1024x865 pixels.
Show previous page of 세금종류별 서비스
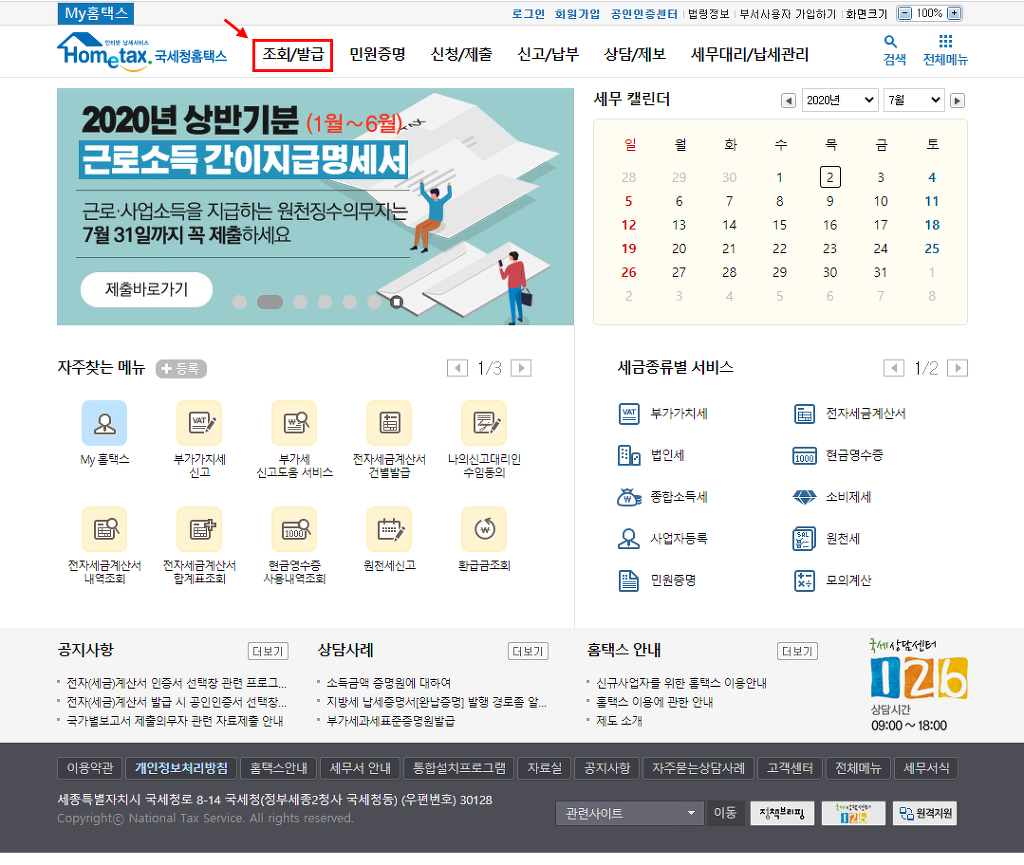pyautogui.click(x=893, y=368)
